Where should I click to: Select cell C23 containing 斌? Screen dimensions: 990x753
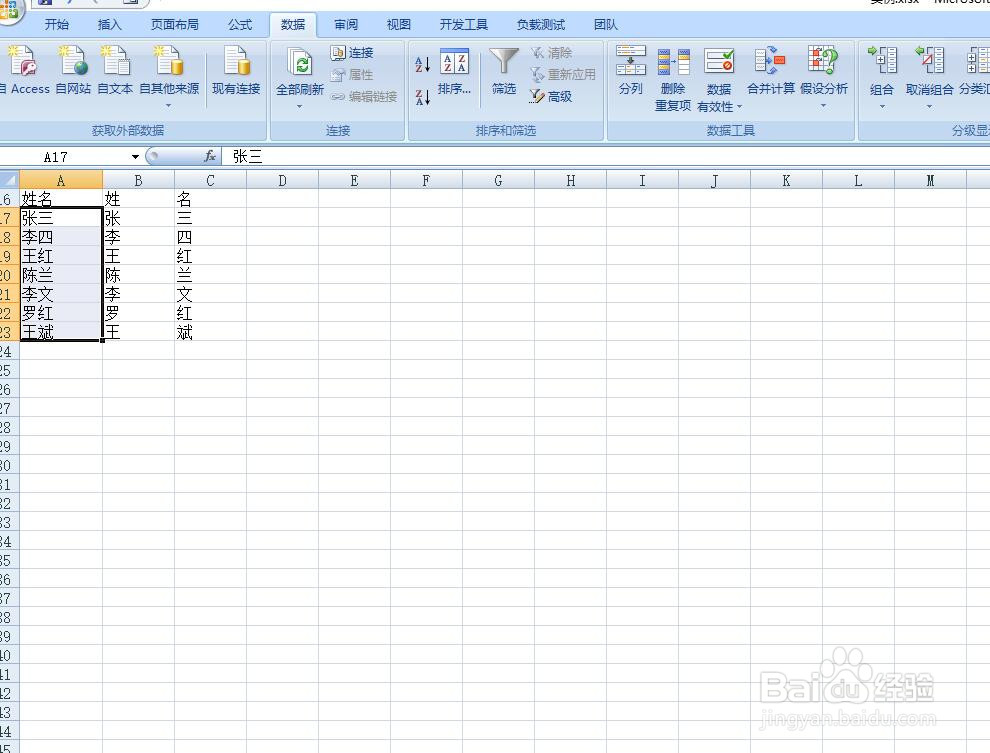click(x=210, y=331)
